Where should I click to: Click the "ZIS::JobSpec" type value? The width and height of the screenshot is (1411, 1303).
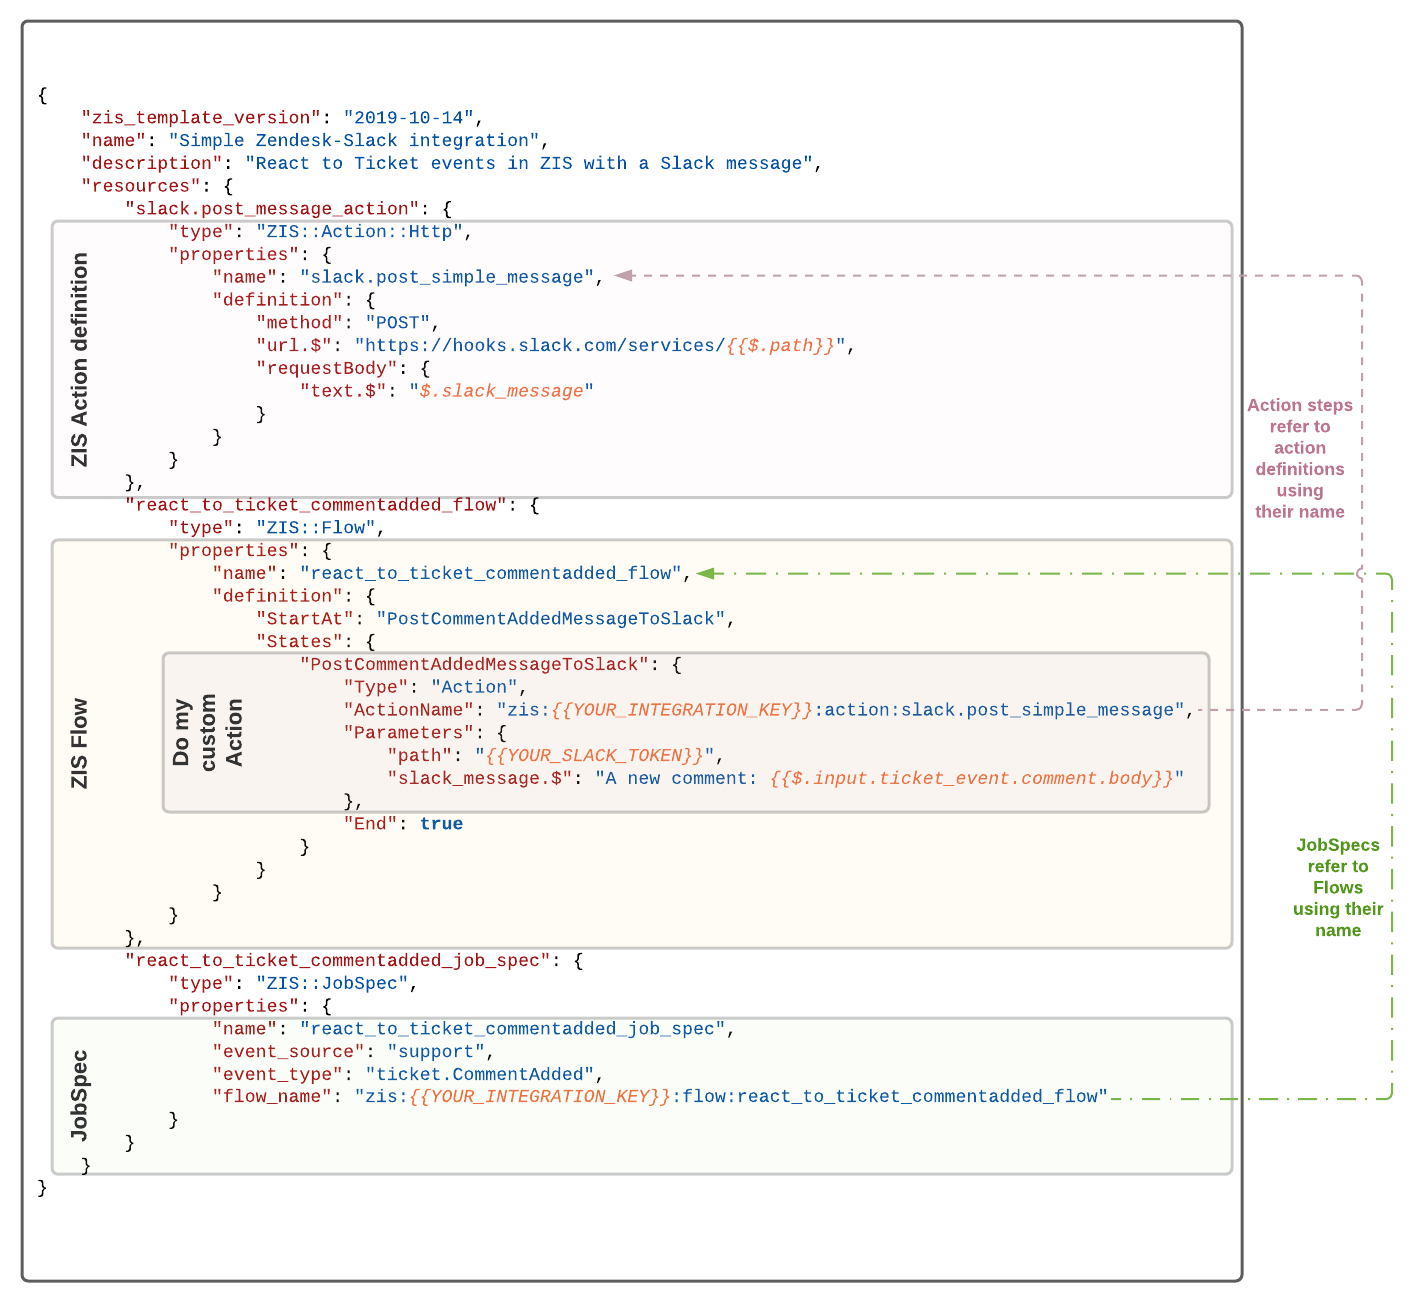332,984
